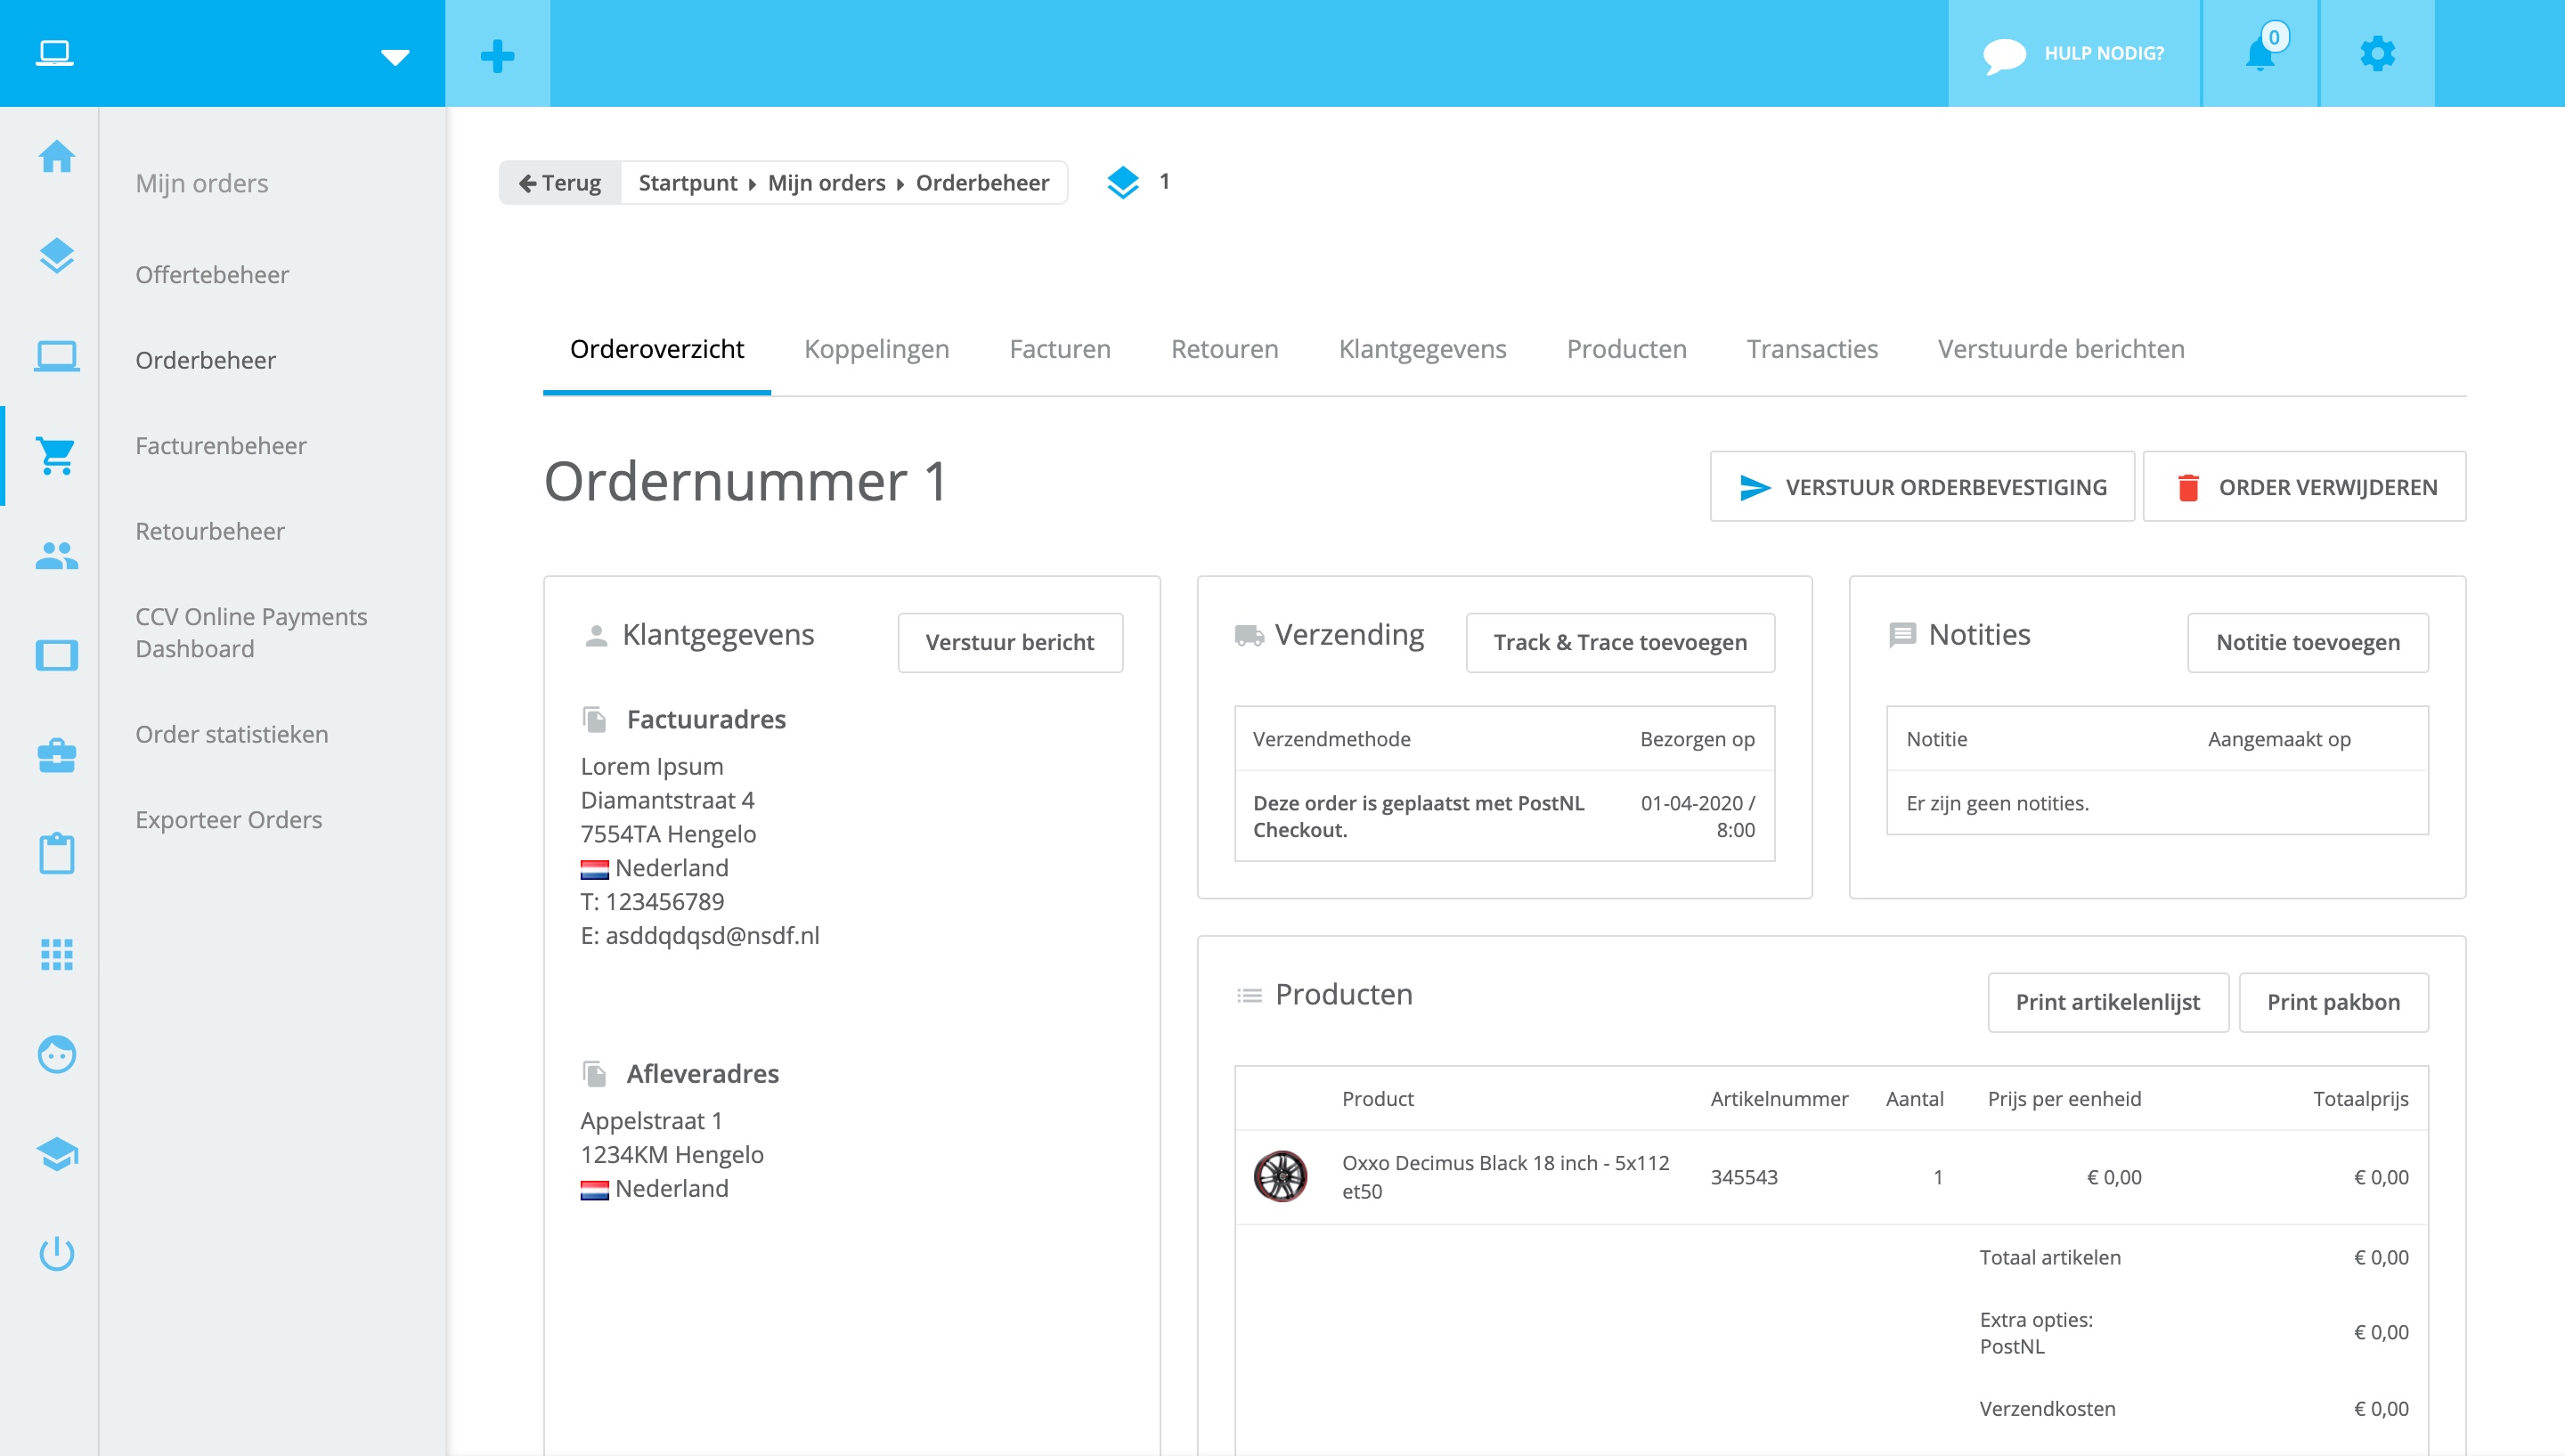Click the layers stack icon in sidebar
The width and height of the screenshot is (2565, 1456).
click(56, 256)
